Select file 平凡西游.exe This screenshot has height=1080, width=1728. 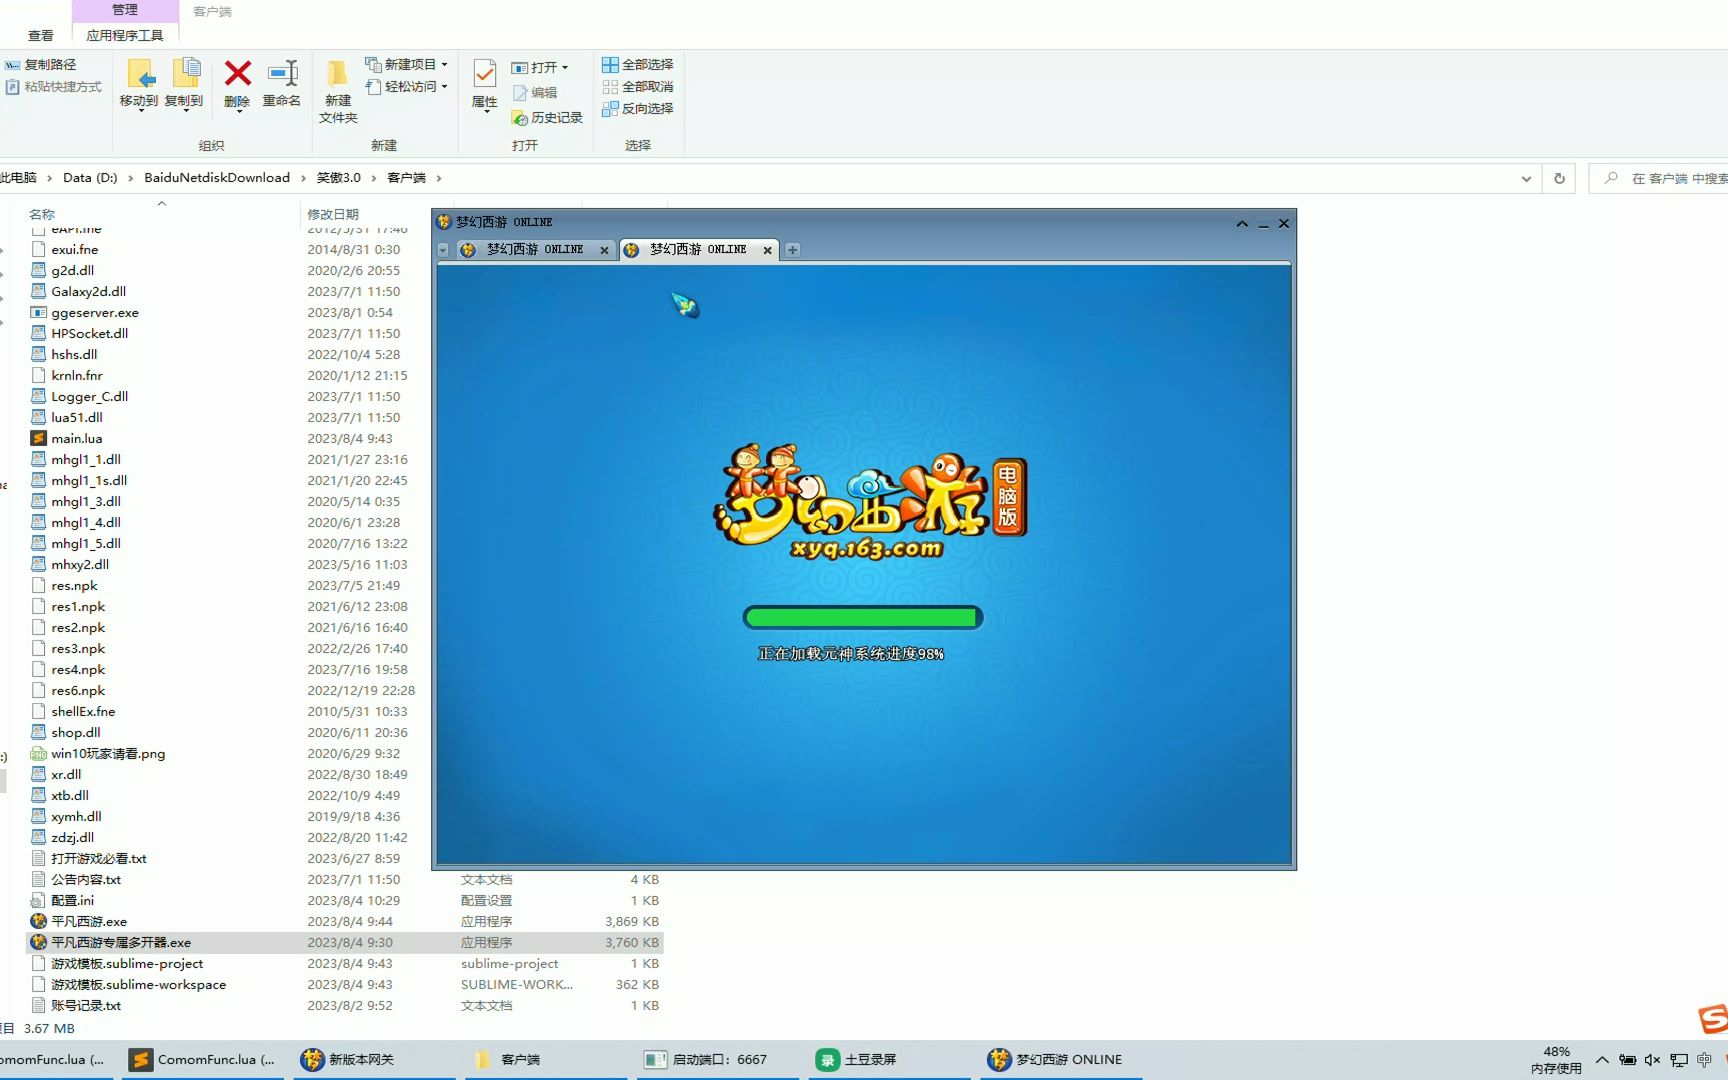[89, 921]
